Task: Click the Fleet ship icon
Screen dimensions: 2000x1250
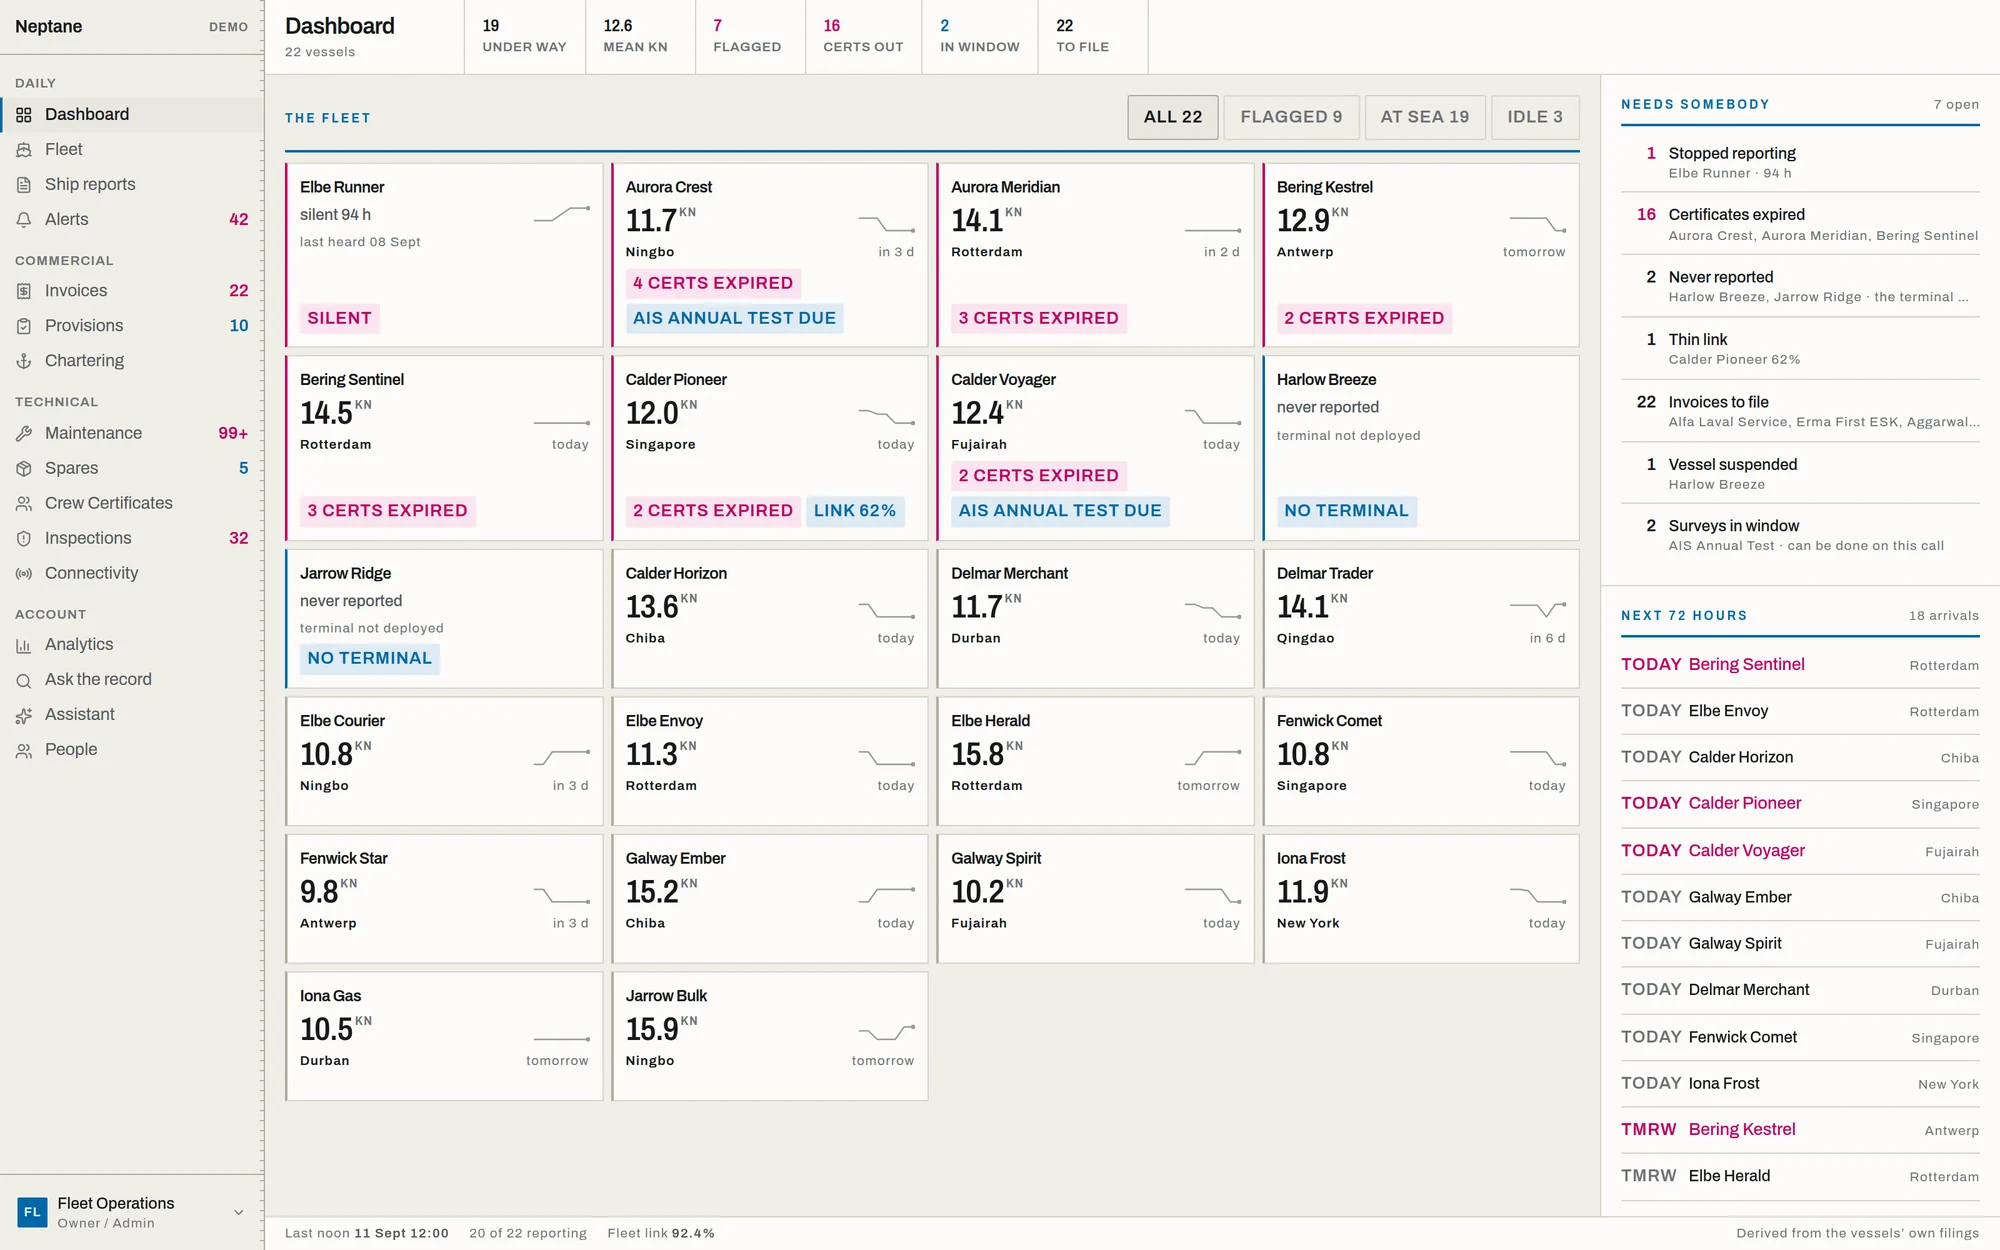Action: point(24,150)
